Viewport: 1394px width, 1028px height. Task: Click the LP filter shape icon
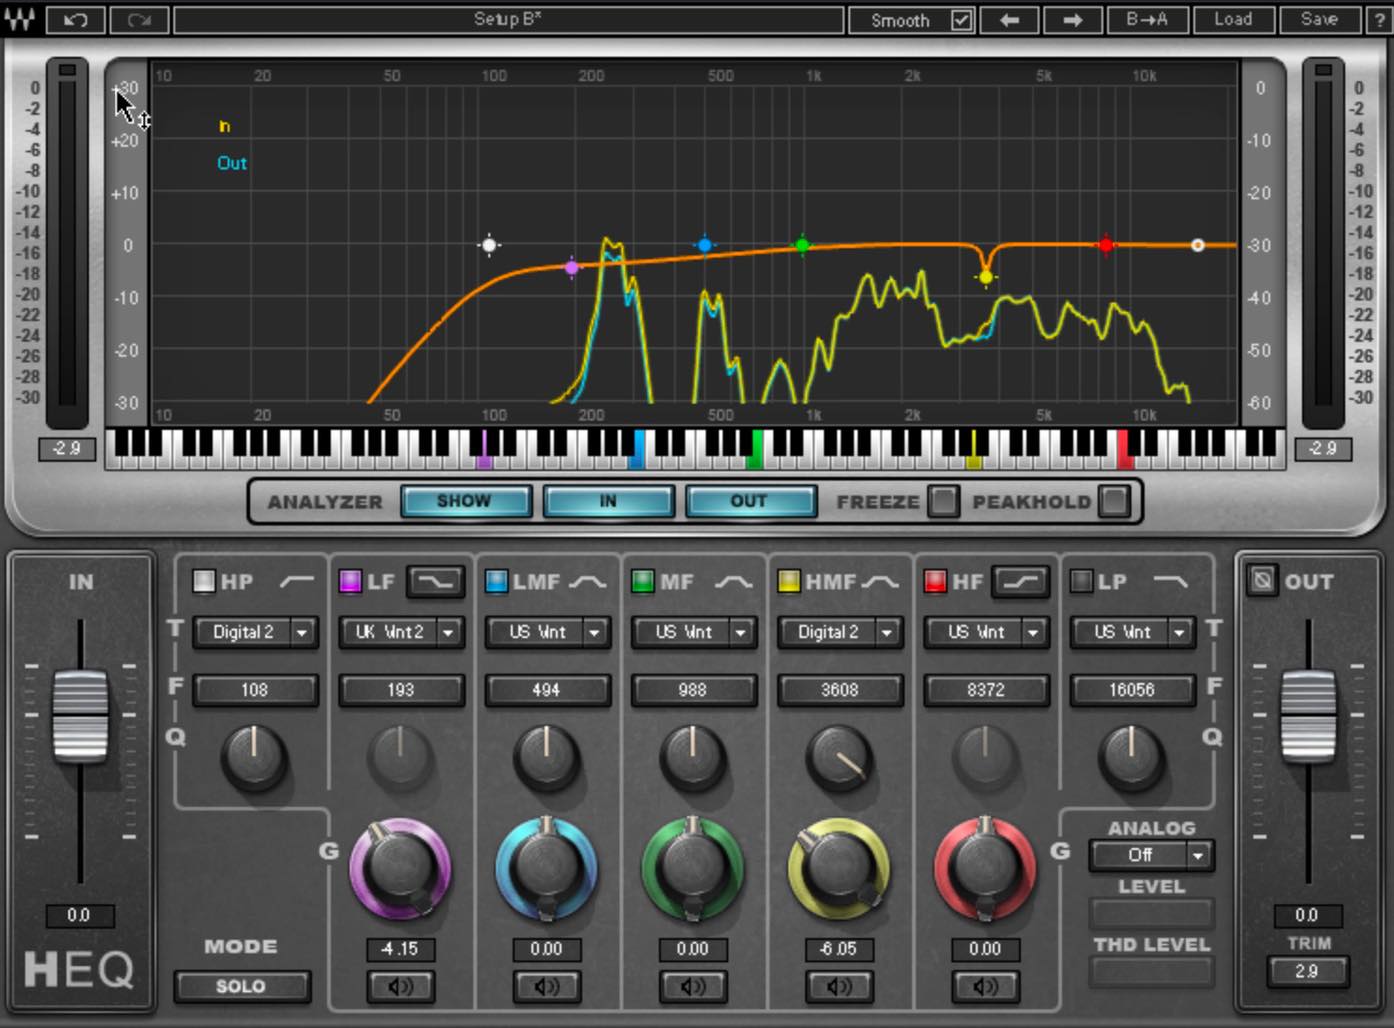1170,581
